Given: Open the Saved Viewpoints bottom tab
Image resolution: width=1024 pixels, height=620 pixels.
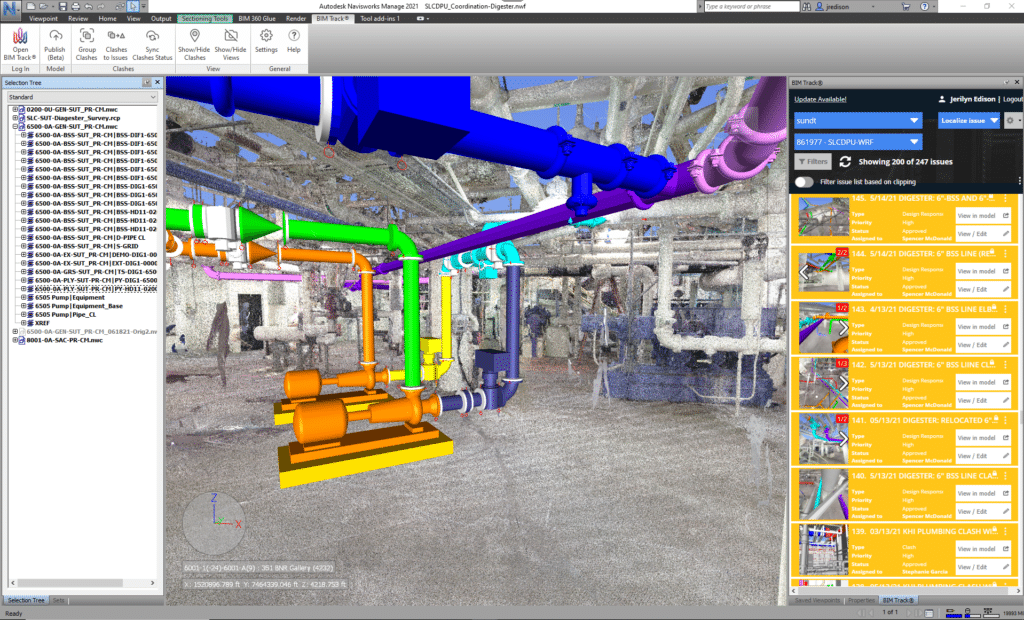Looking at the screenshot, I should (x=818, y=600).
